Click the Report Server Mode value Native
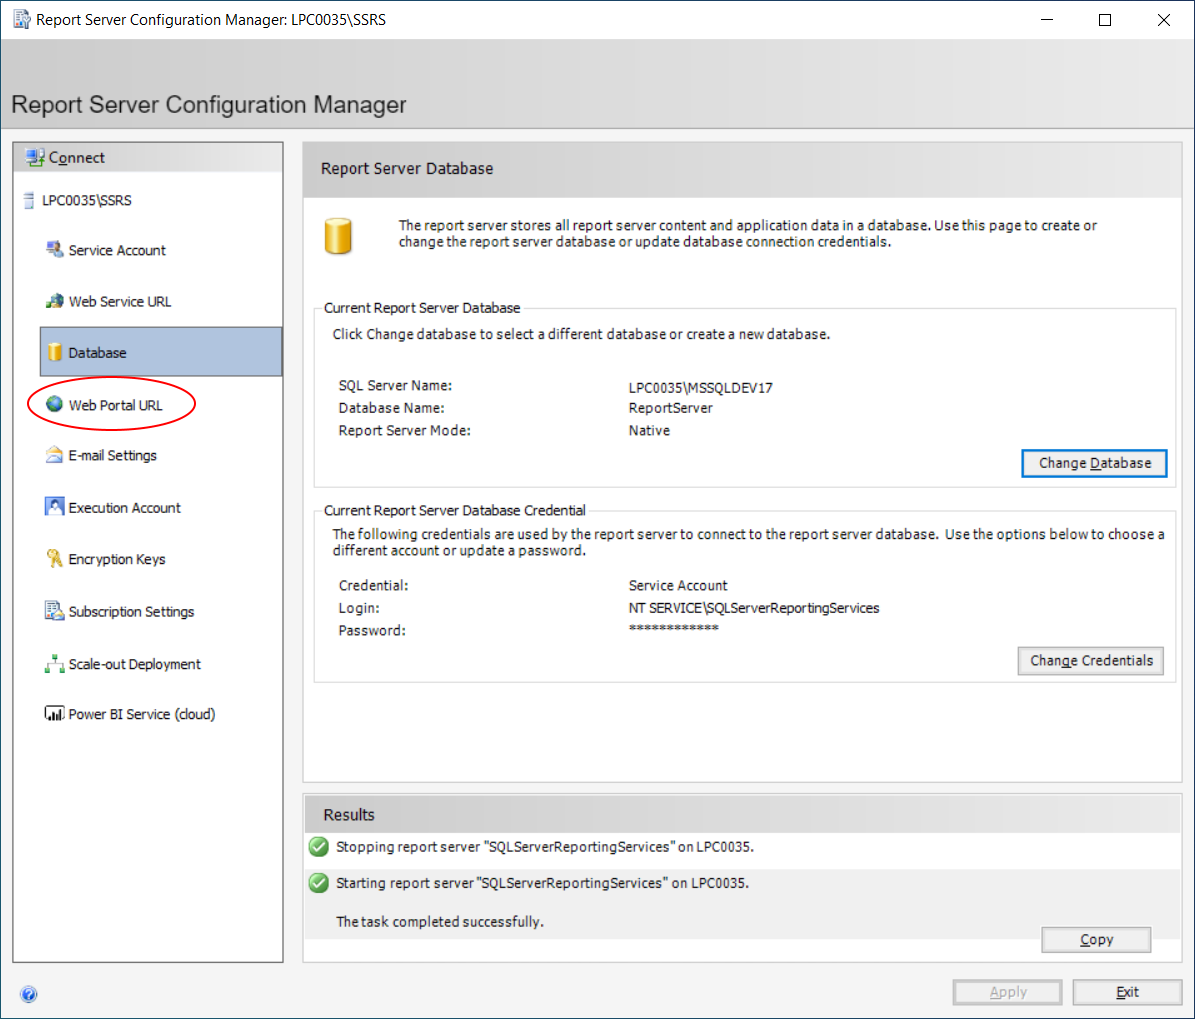This screenshot has width=1195, height=1019. tap(649, 431)
